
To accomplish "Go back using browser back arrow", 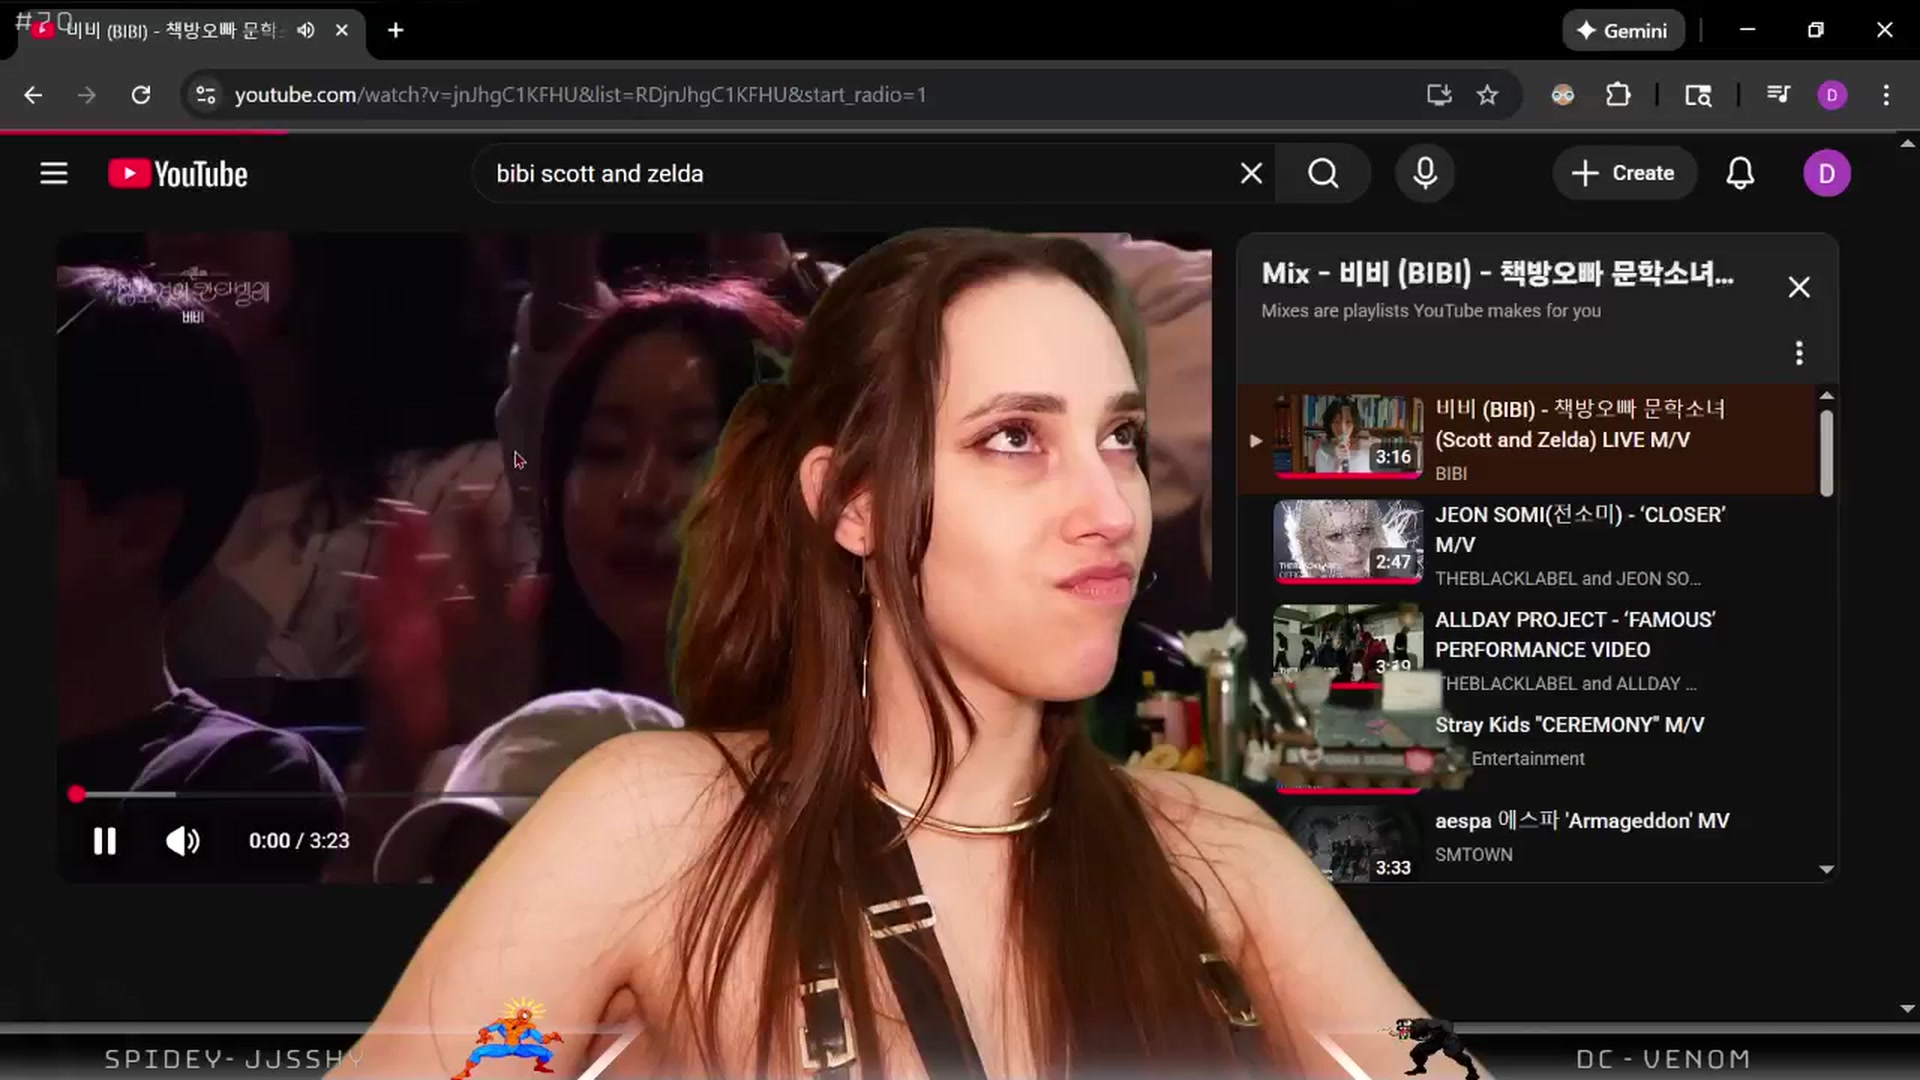I will (x=33, y=95).
